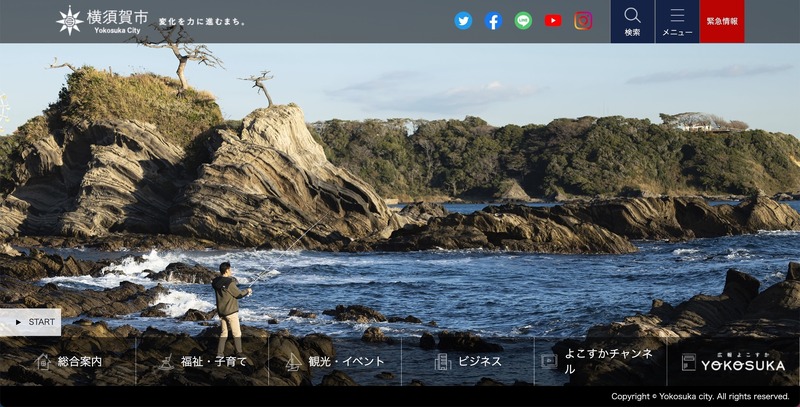Click the building icon beside ビジネス
The height and width of the screenshot is (407, 800).
pos(442,362)
